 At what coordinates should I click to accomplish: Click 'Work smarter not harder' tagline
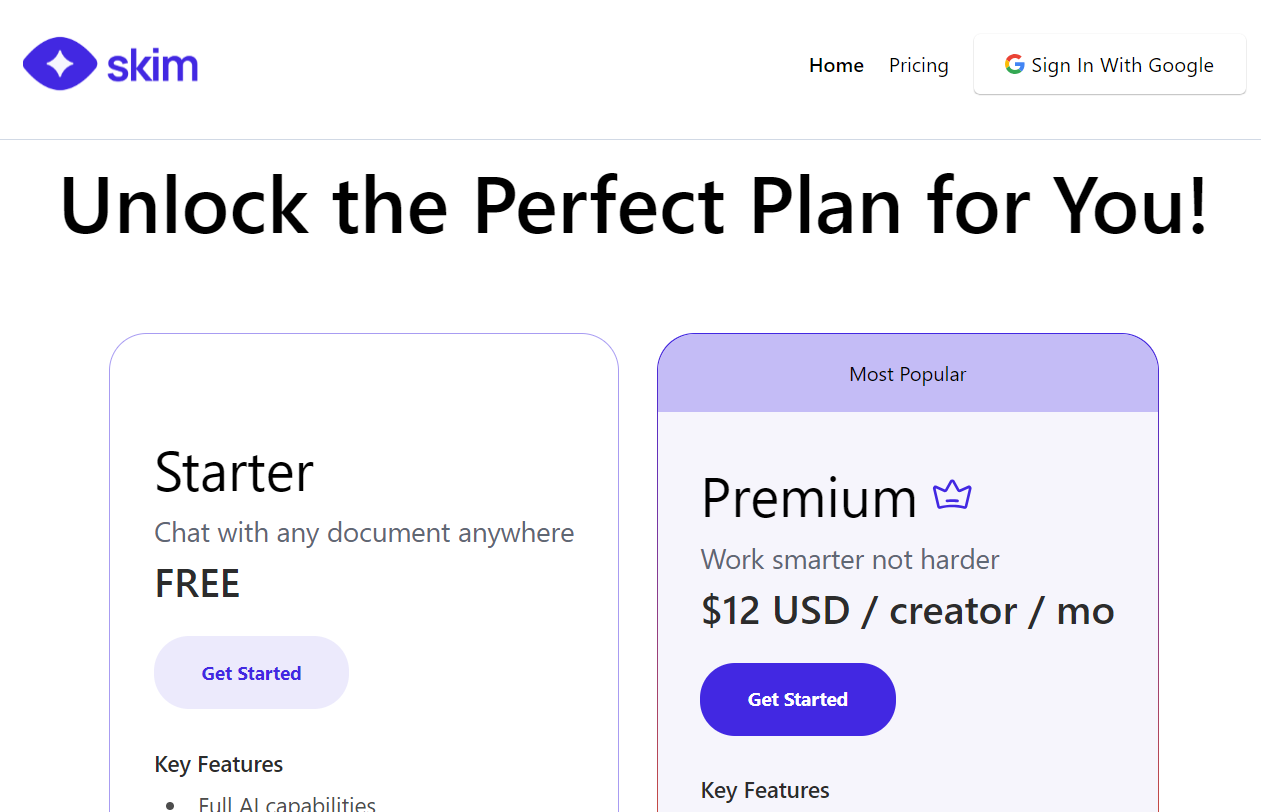tap(849, 559)
